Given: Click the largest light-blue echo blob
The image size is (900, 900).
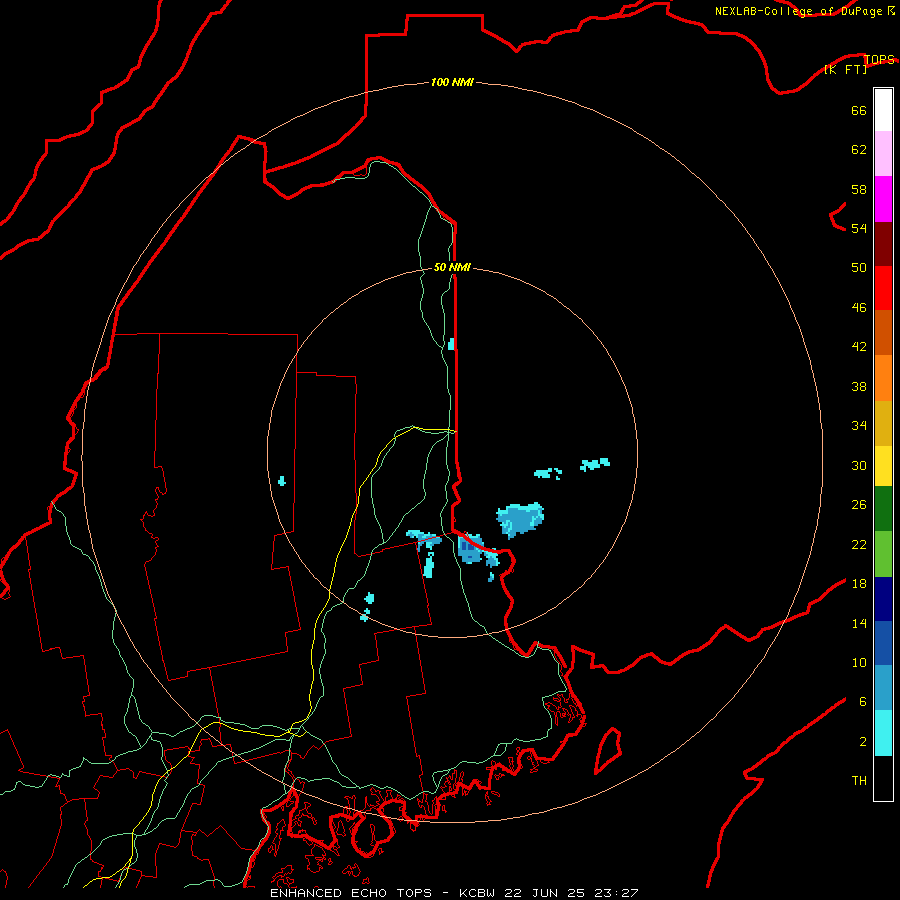Looking at the screenshot, I should tap(520, 520).
